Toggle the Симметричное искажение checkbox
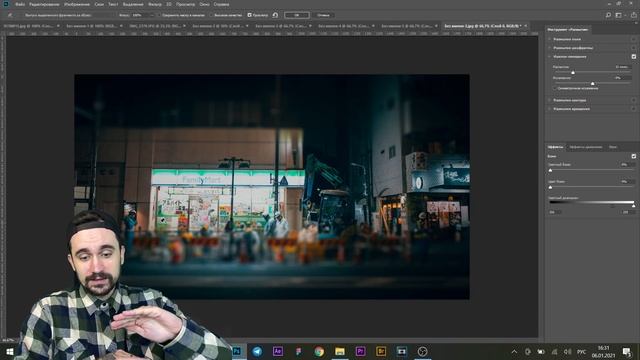The image size is (640, 360). tap(555, 88)
